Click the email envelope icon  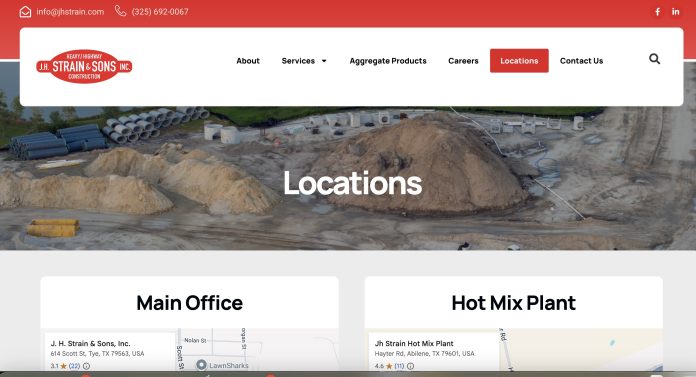(x=25, y=12)
